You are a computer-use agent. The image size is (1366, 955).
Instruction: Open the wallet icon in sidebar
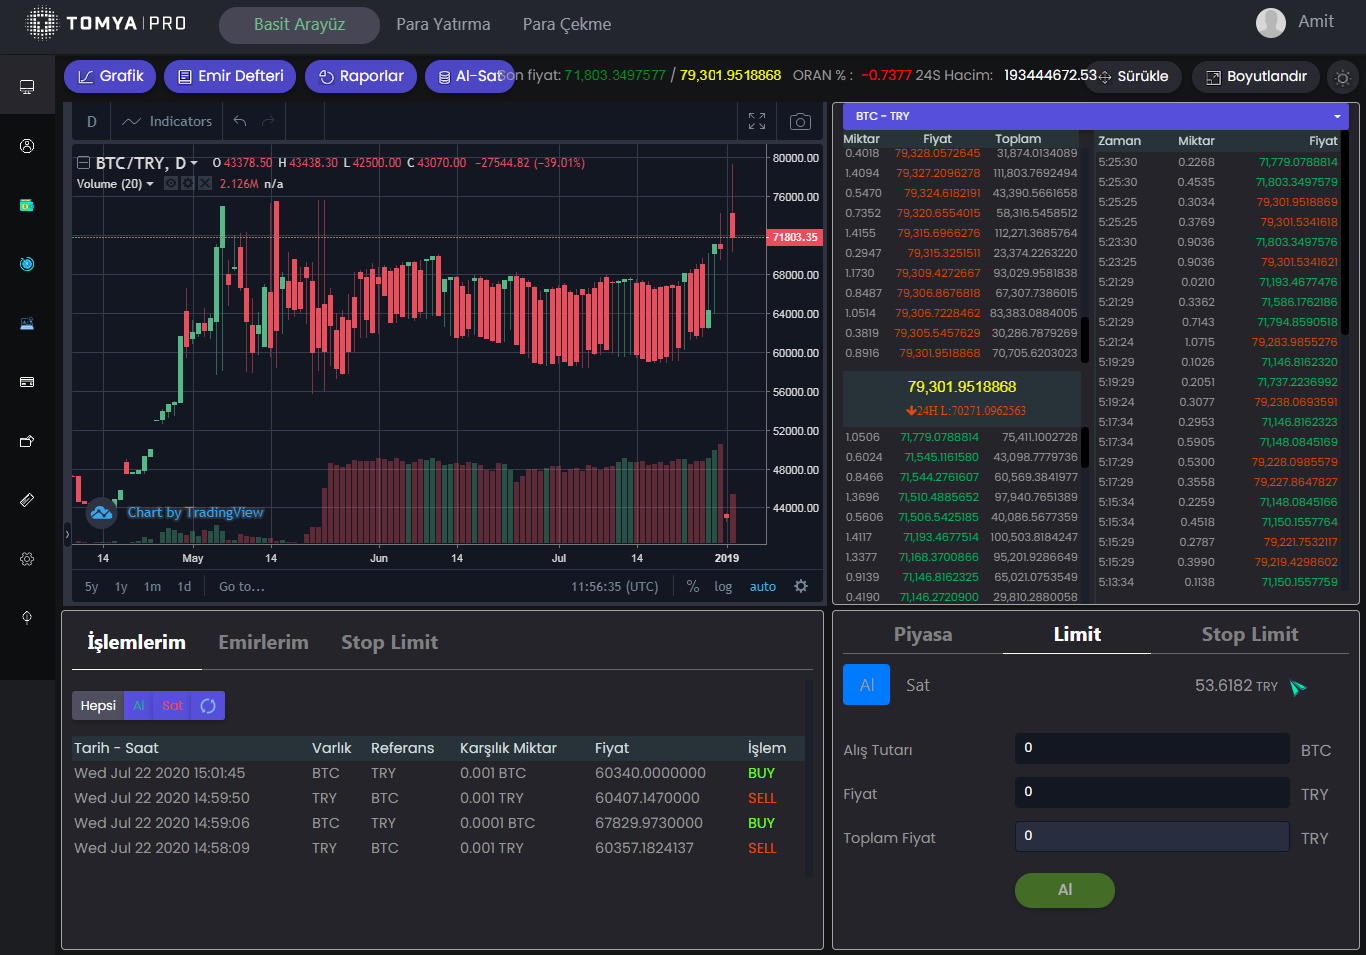click(27, 205)
